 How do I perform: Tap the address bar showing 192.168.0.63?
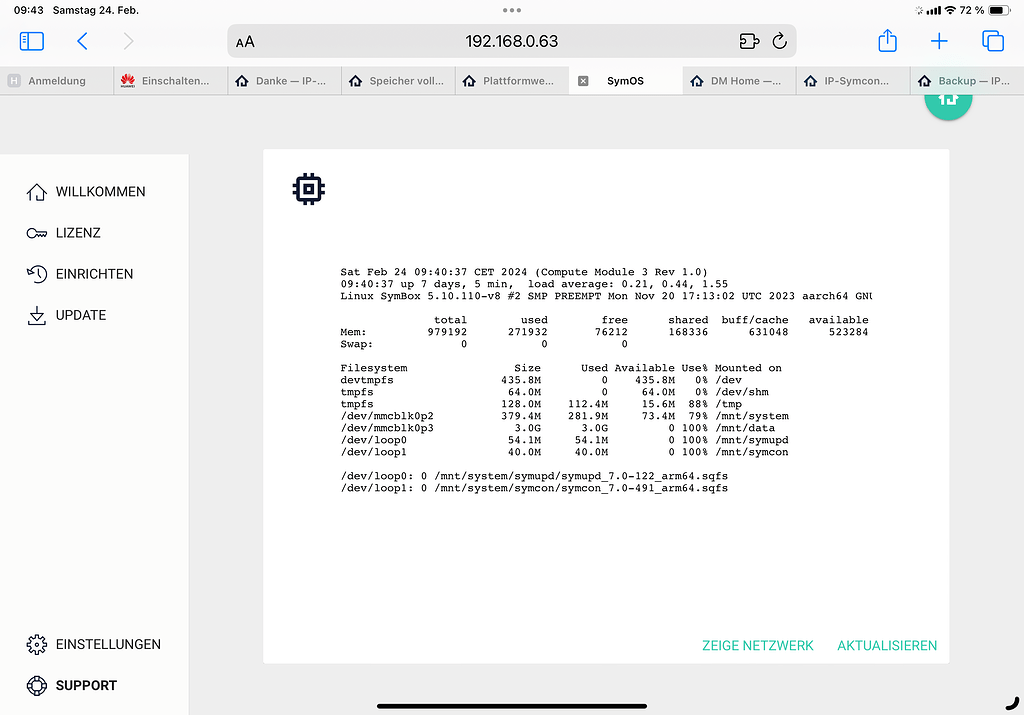click(x=511, y=41)
